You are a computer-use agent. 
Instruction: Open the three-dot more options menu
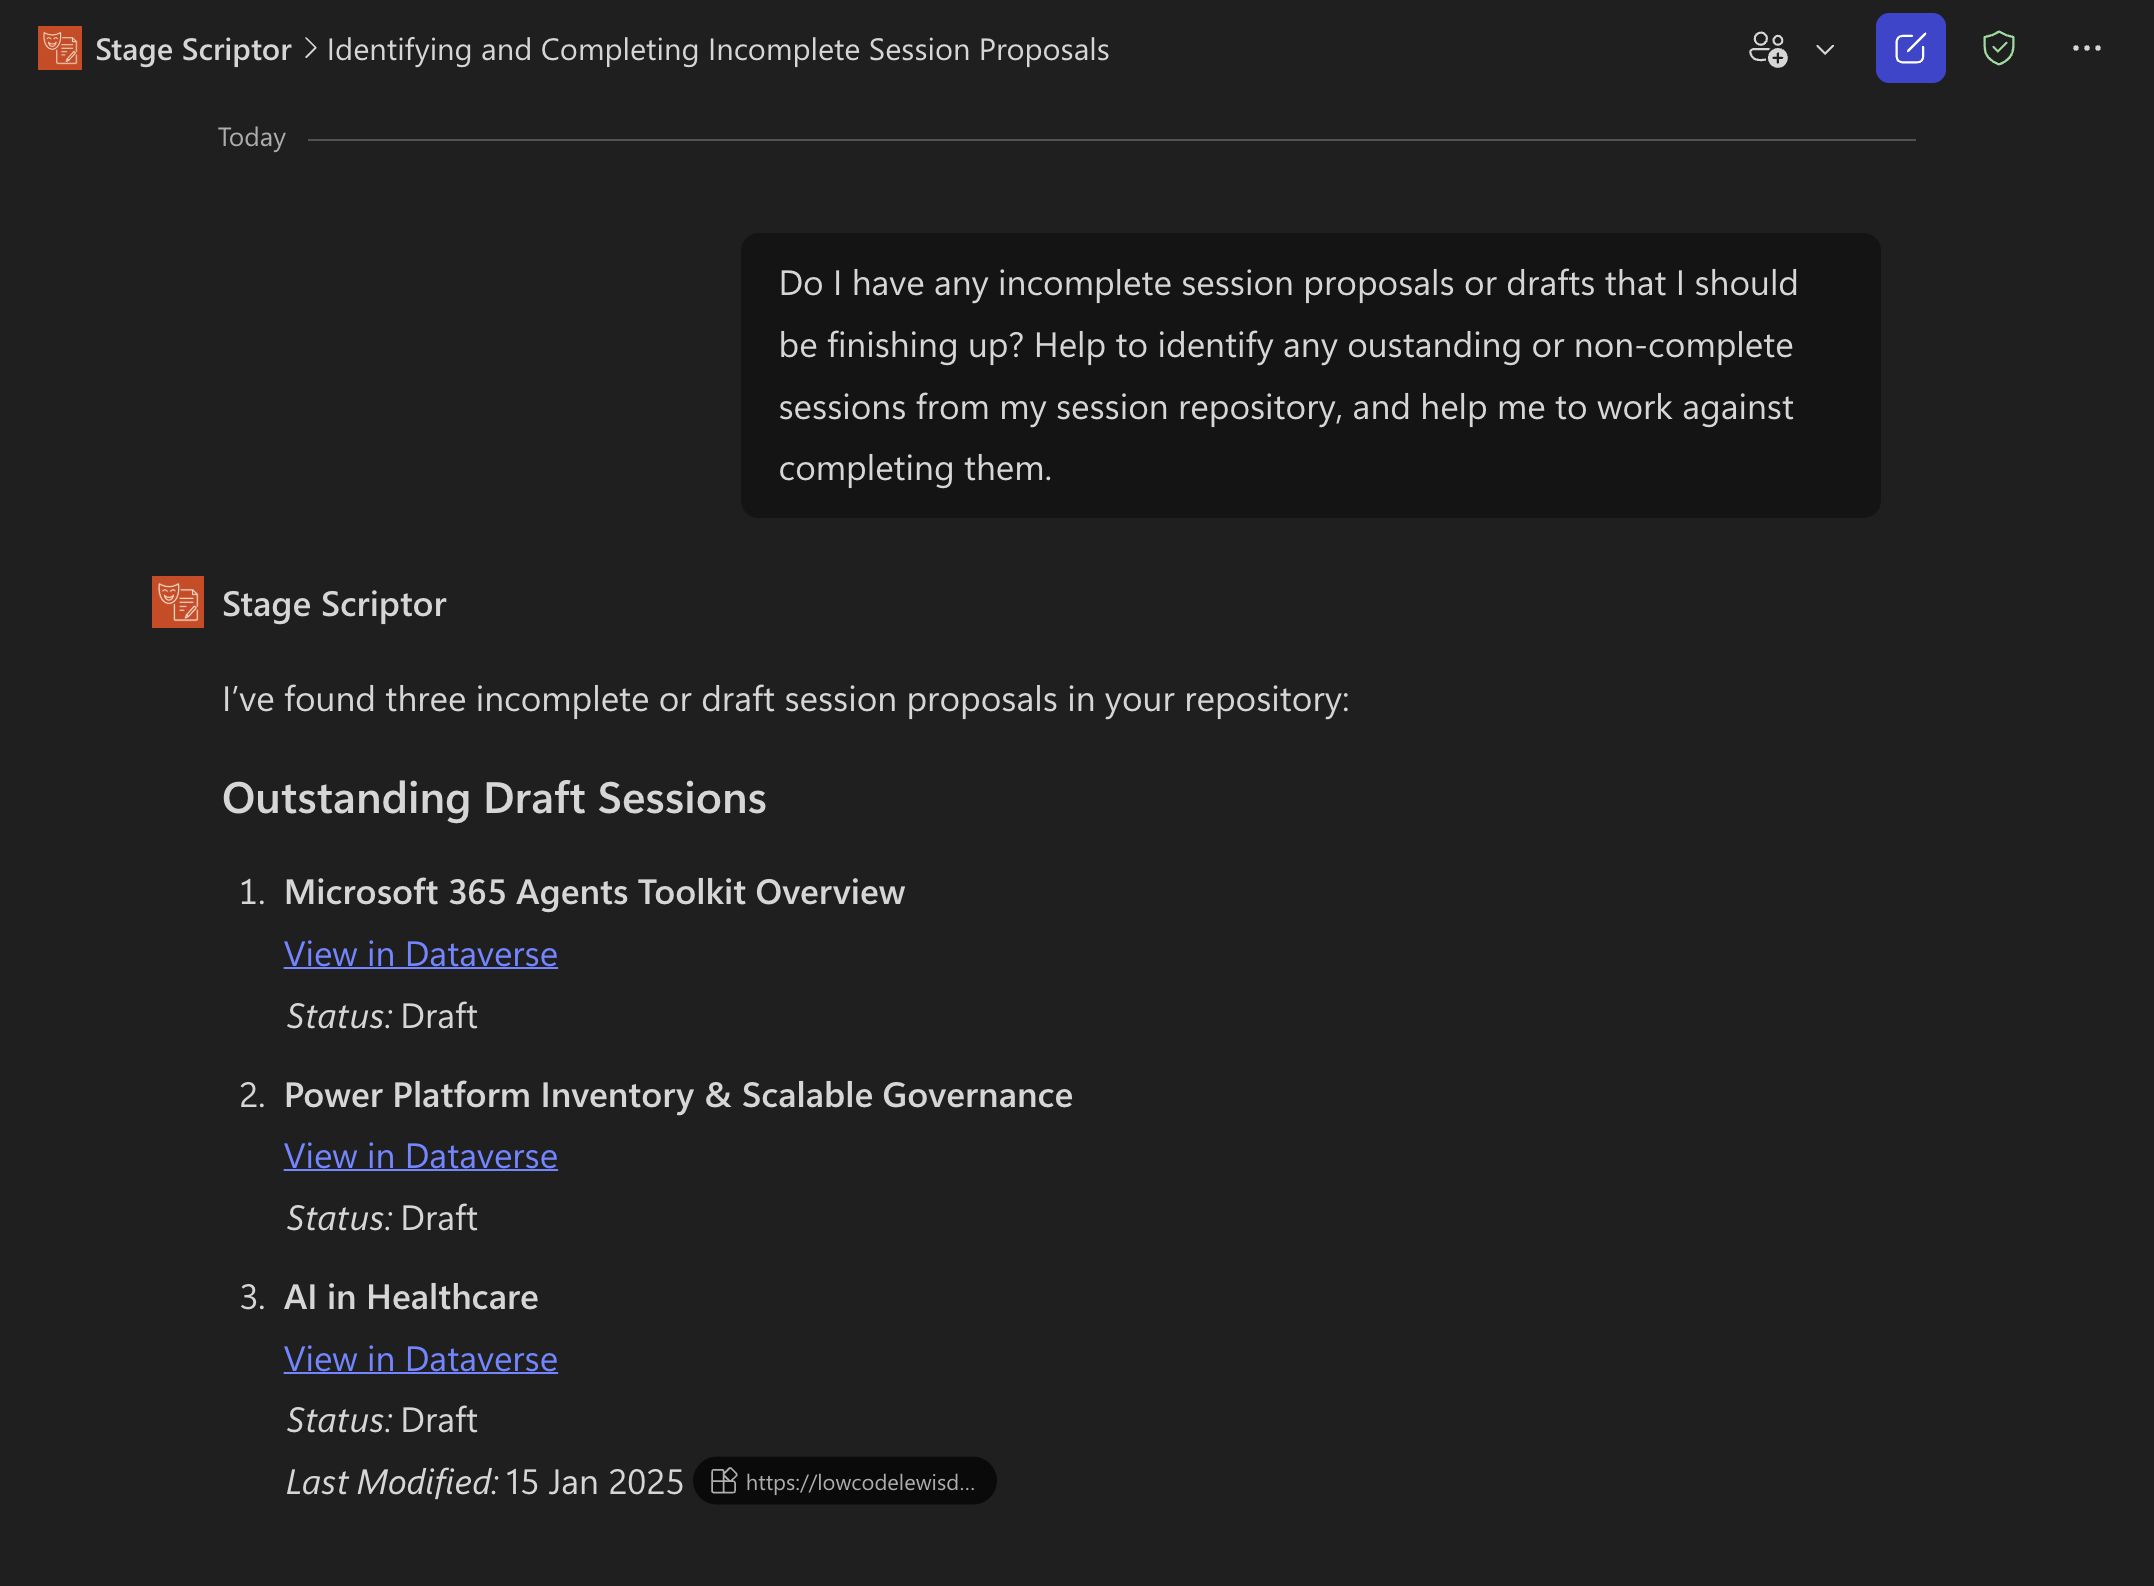point(2086,48)
